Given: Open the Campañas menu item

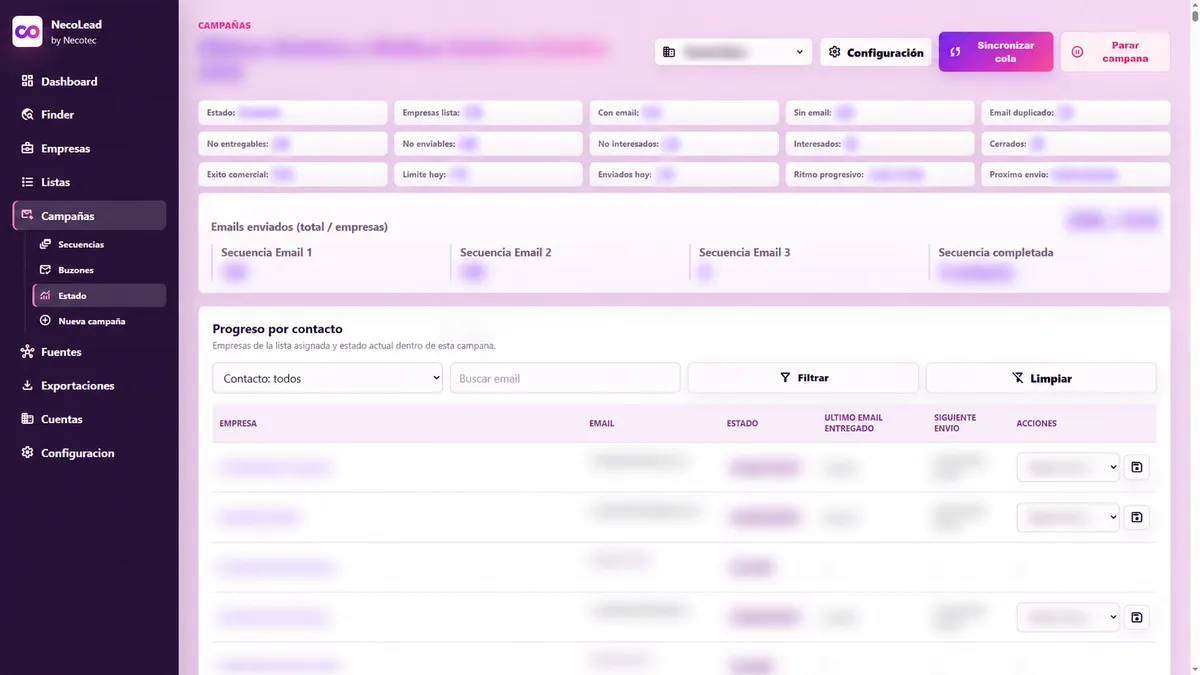Looking at the screenshot, I should click(89, 216).
